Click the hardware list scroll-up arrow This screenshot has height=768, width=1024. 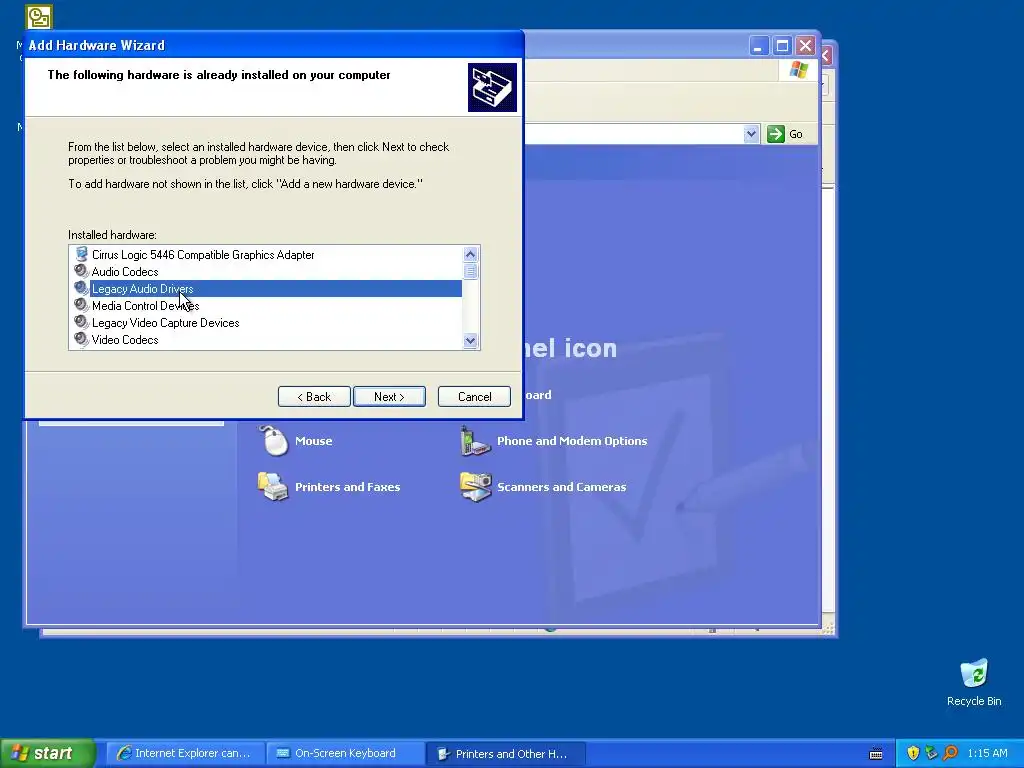point(470,254)
